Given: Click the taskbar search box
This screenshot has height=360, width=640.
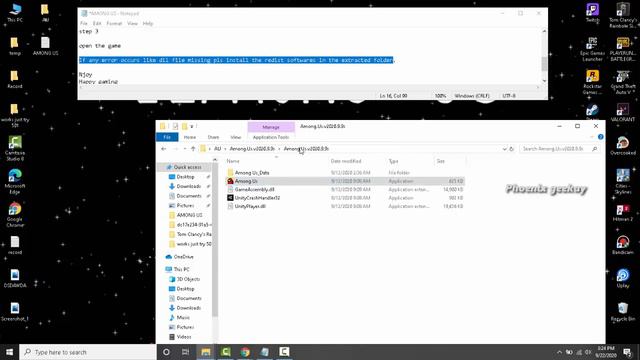Looking at the screenshot, I should tap(88, 352).
